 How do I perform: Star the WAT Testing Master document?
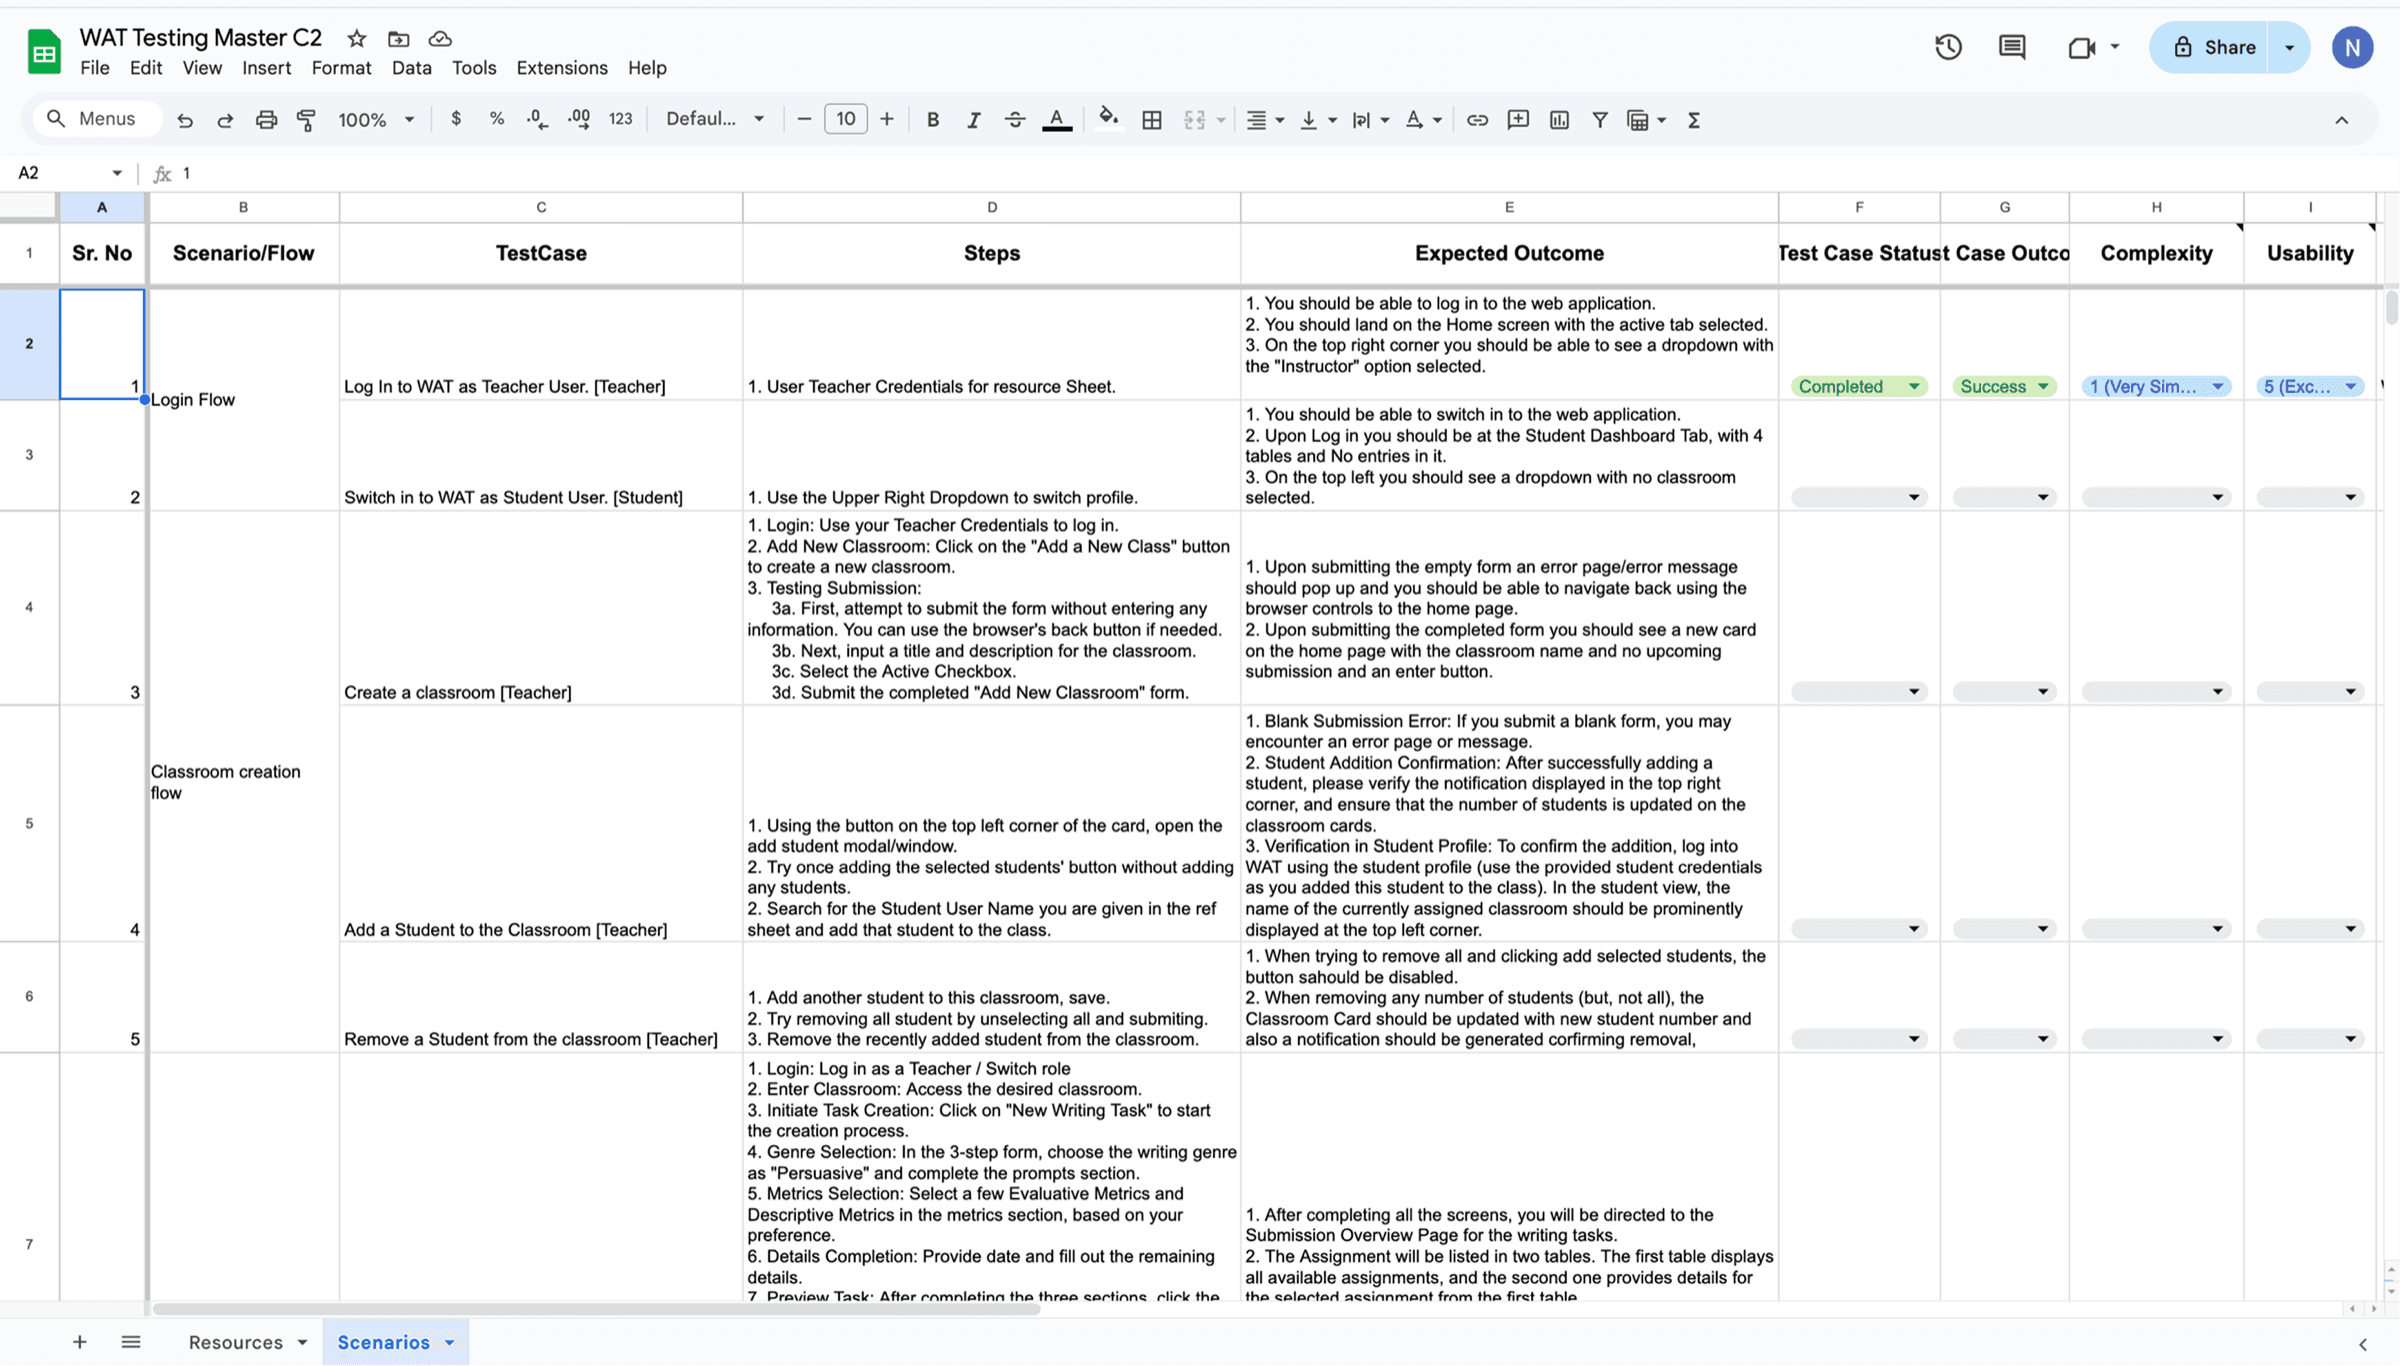pyautogui.click(x=357, y=39)
